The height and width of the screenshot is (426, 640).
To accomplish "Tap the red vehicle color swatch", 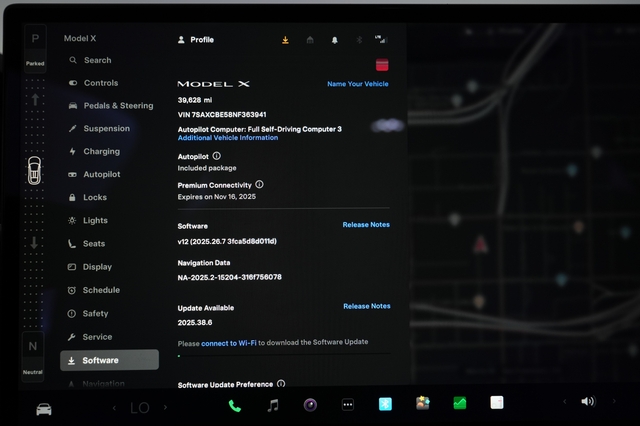I will 382,65.
